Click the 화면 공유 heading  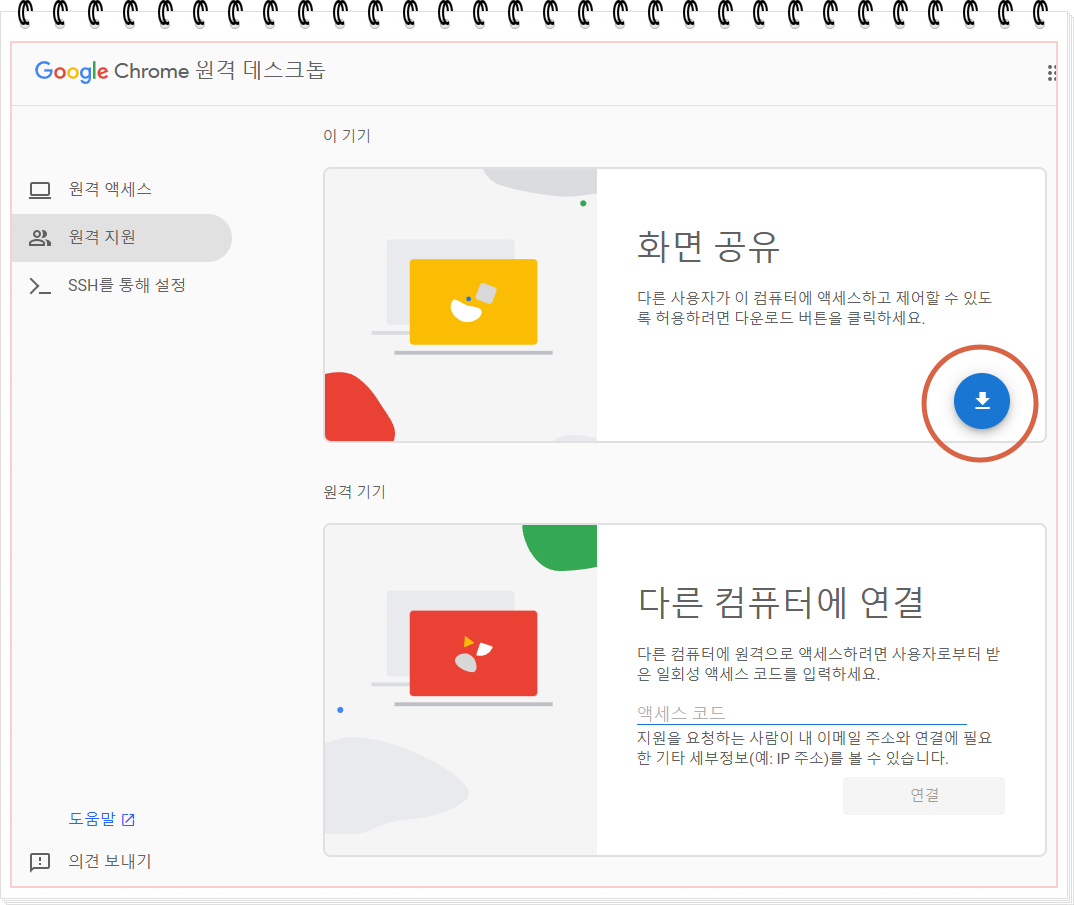tap(708, 247)
